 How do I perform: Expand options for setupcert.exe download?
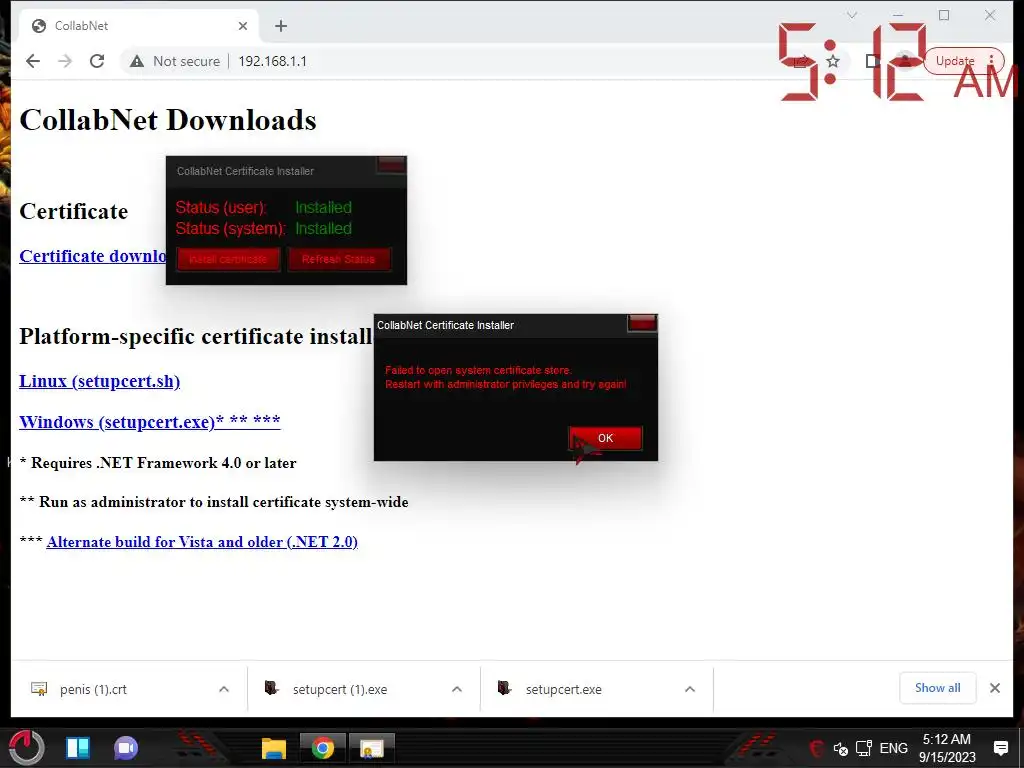click(x=690, y=690)
